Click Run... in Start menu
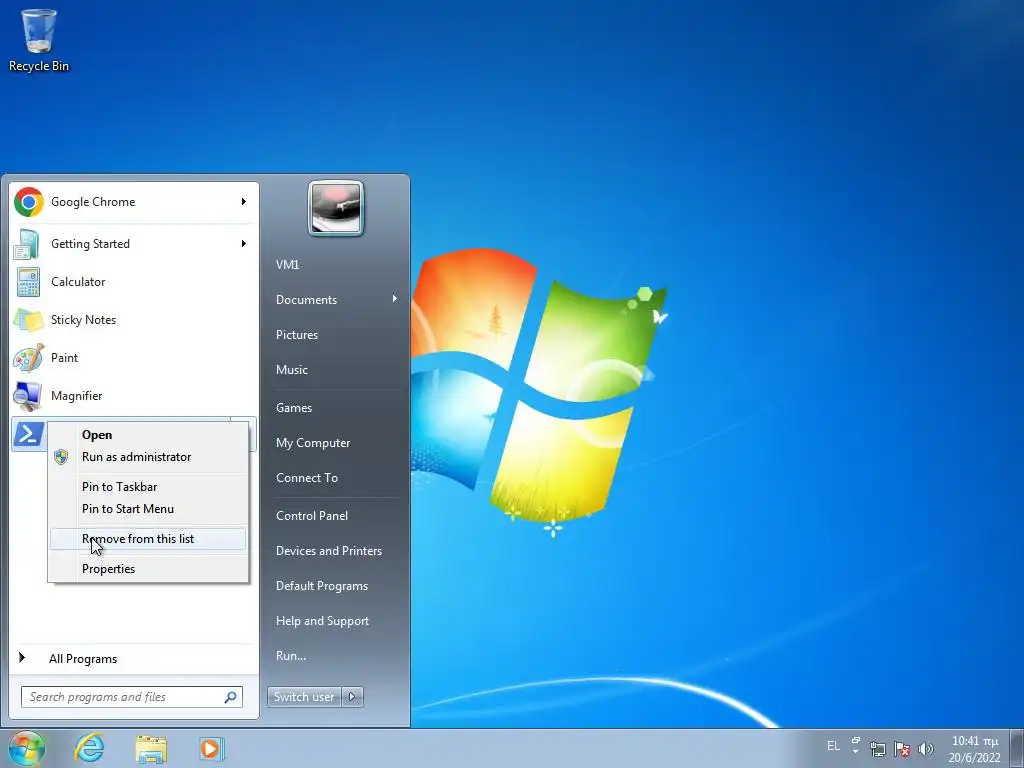 [291, 656]
